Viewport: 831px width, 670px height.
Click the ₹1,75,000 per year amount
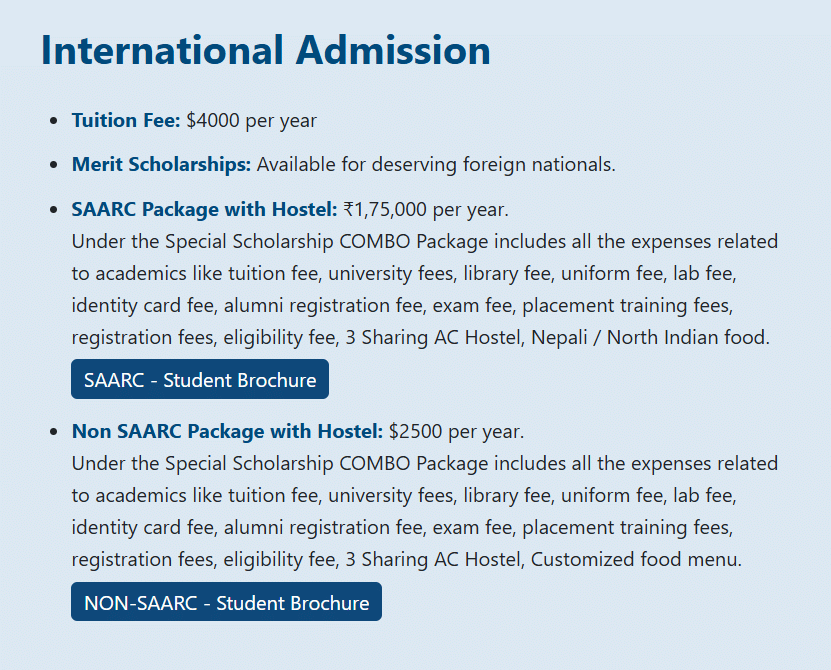425,210
